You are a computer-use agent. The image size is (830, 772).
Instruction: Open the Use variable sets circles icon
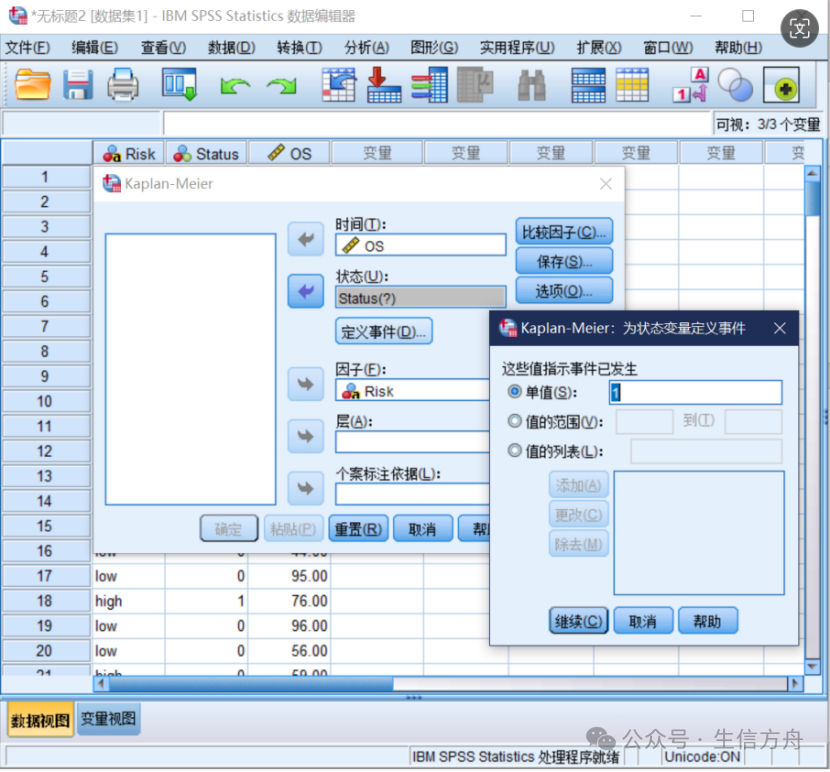click(x=735, y=85)
